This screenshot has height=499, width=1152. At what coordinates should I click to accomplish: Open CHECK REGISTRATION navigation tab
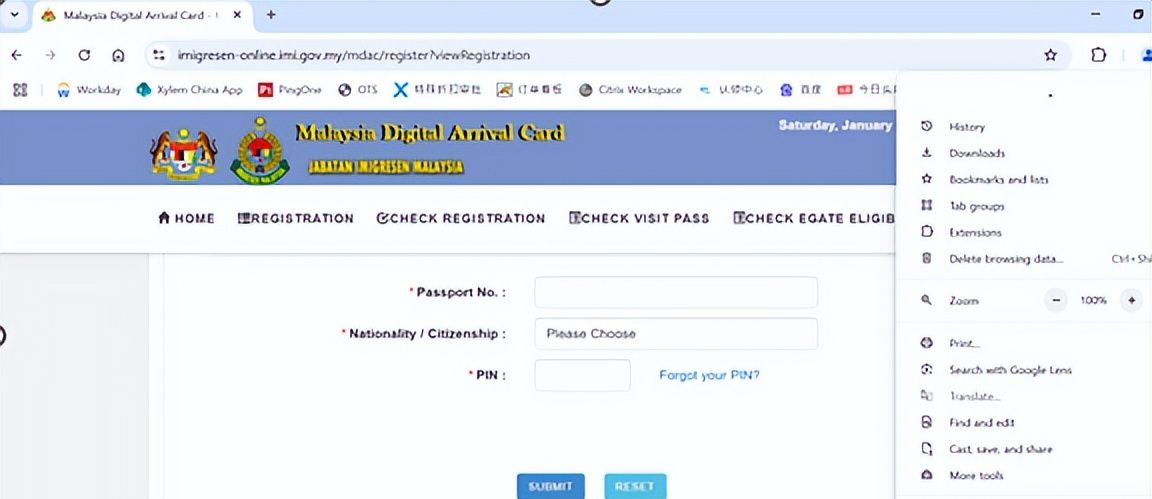461,218
